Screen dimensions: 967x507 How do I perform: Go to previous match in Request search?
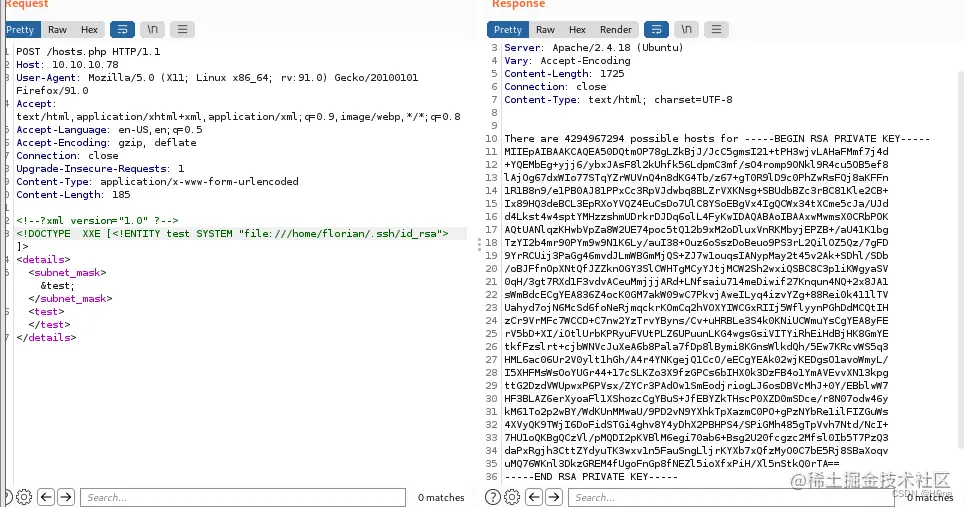pyautogui.click(x=46, y=497)
